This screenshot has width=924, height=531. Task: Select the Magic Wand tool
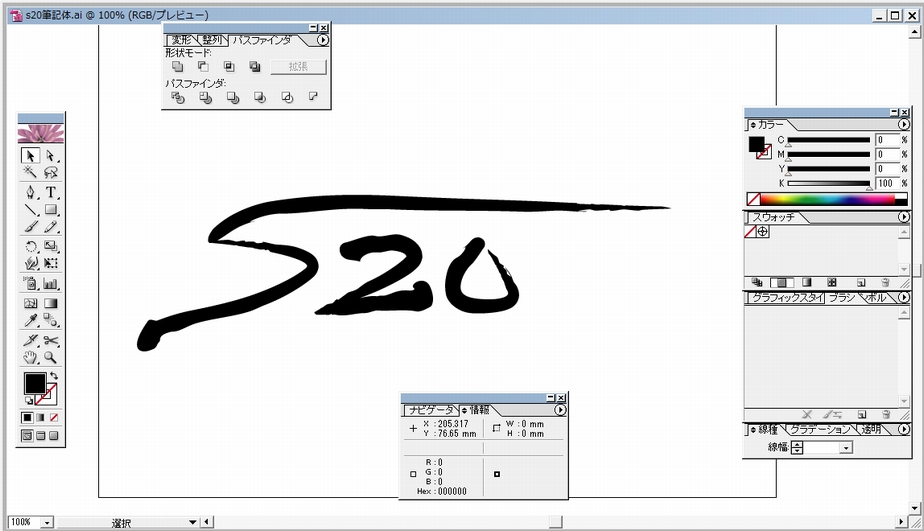[31, 173]
